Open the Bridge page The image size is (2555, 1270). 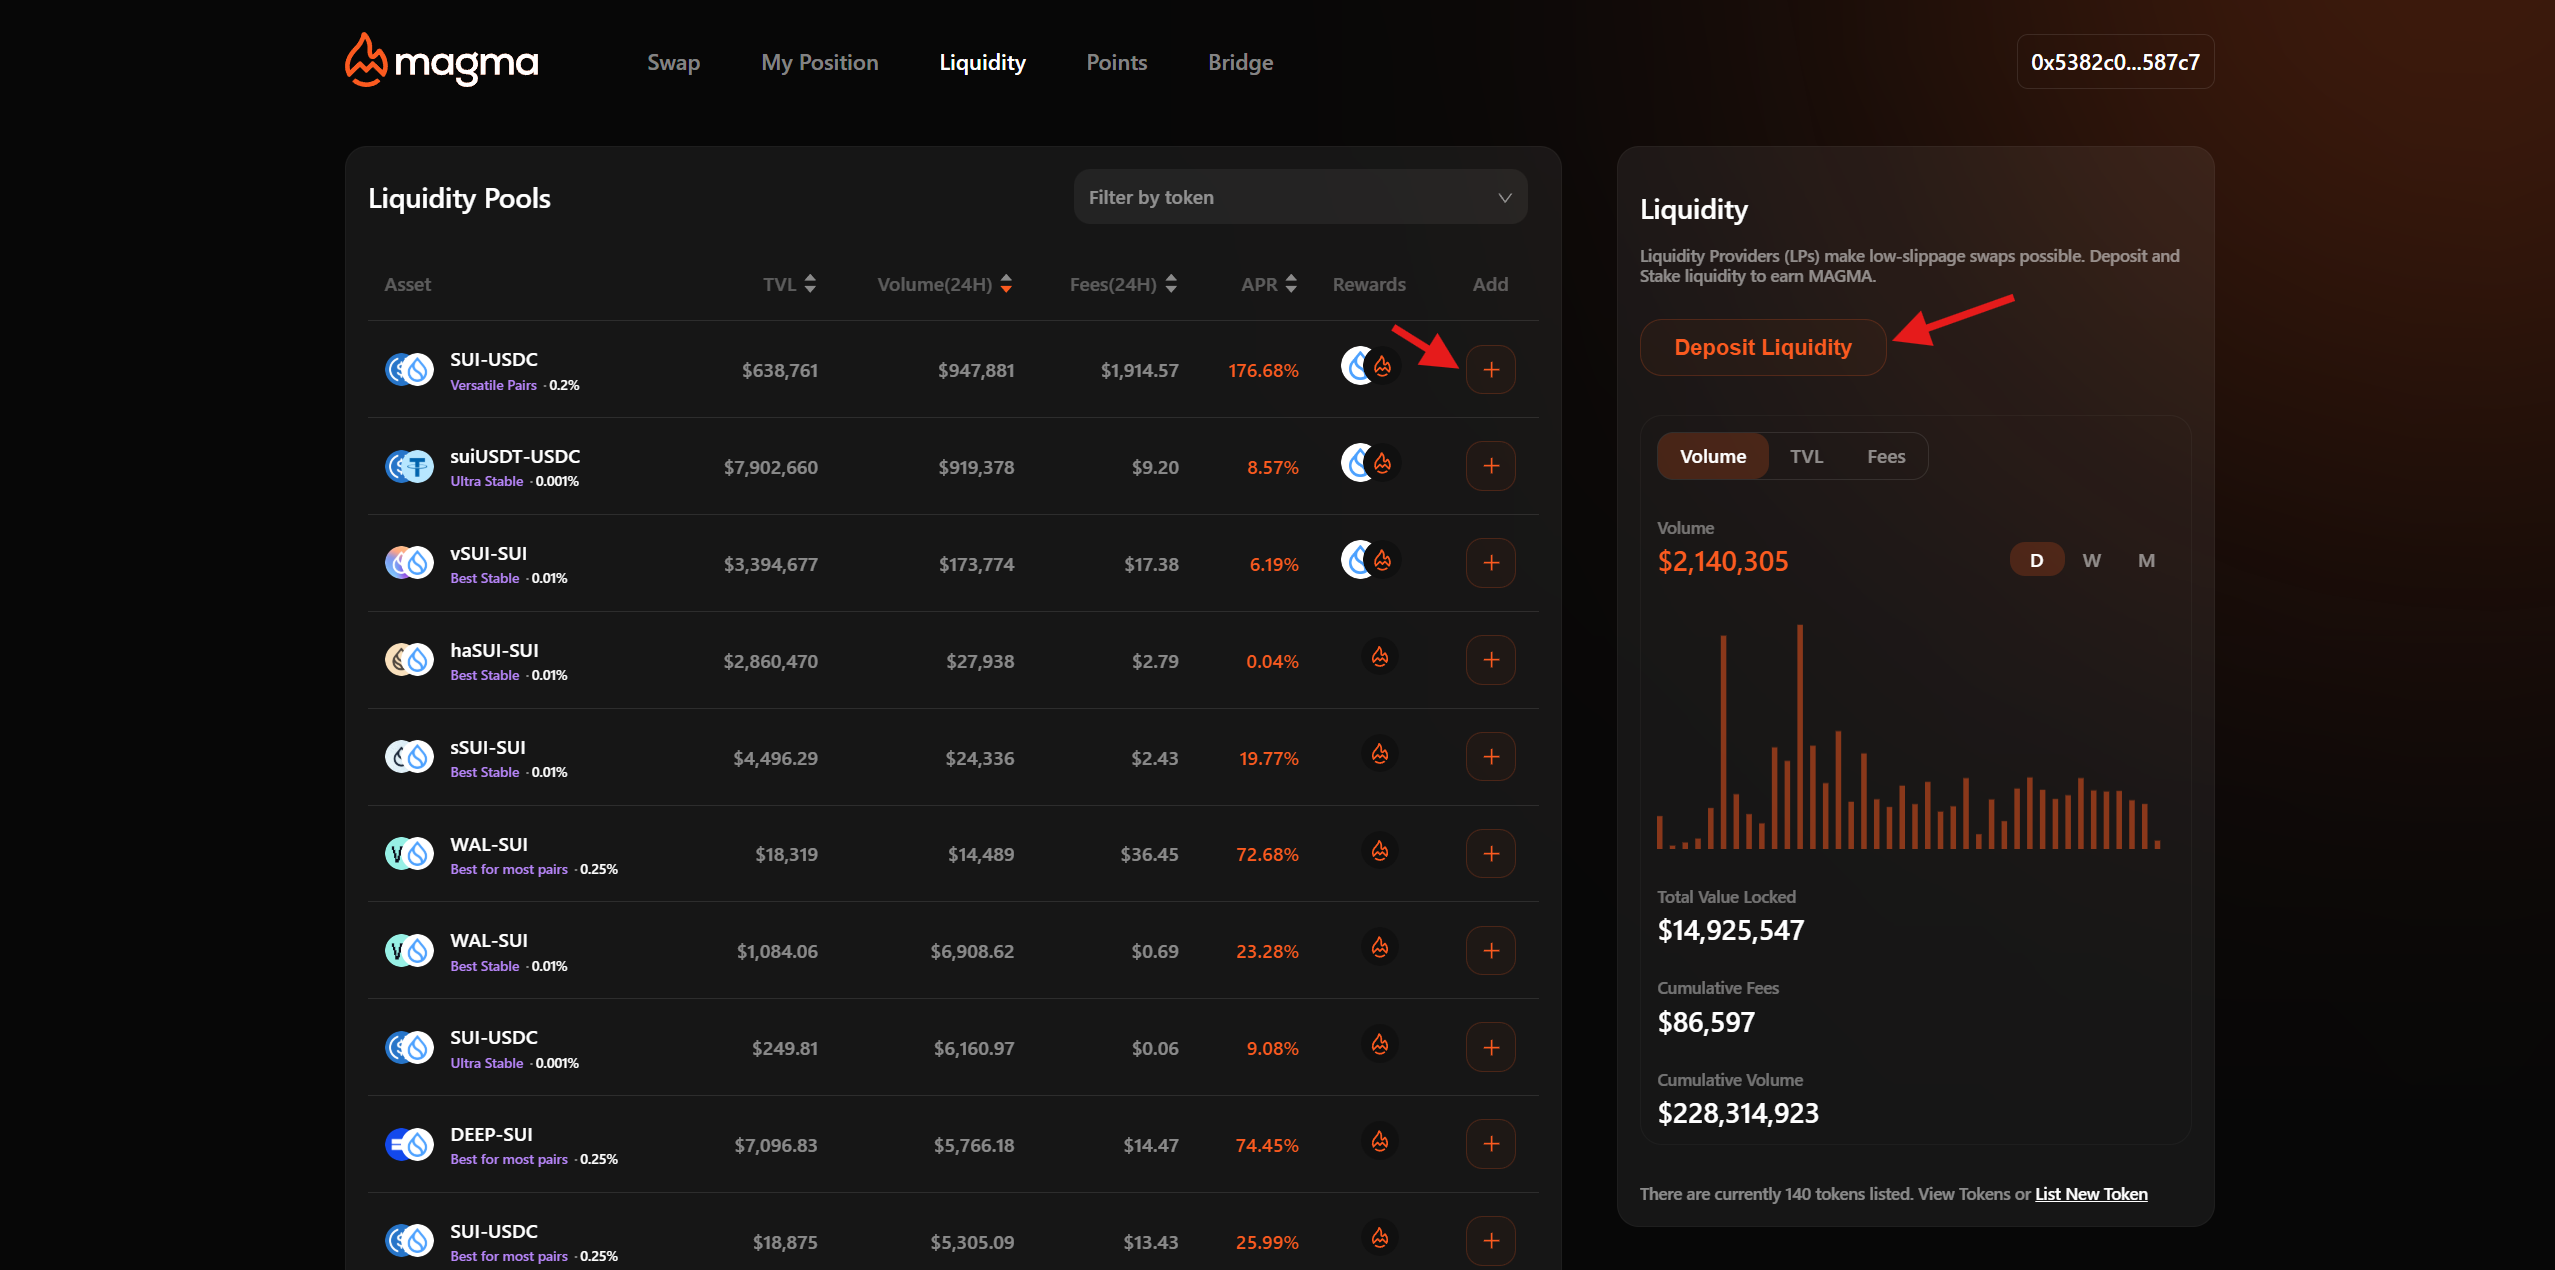[x=1240, y=62]
